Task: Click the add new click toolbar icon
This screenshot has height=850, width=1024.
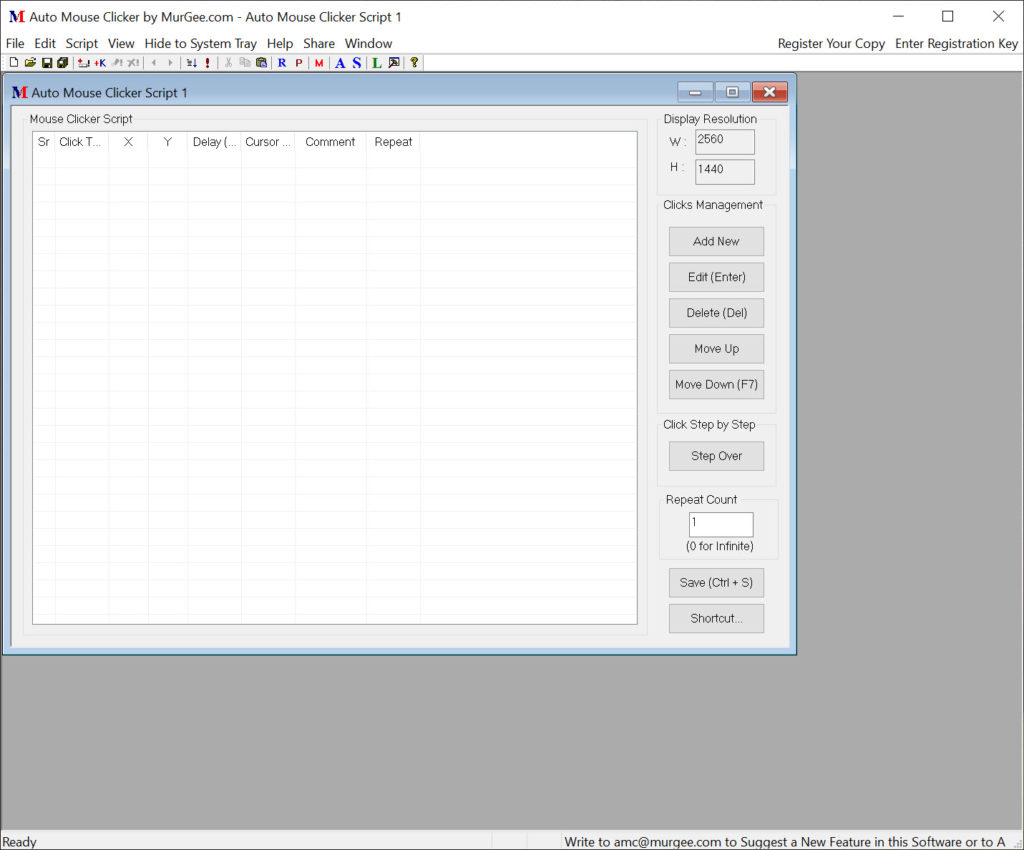Action: (84, 63)
